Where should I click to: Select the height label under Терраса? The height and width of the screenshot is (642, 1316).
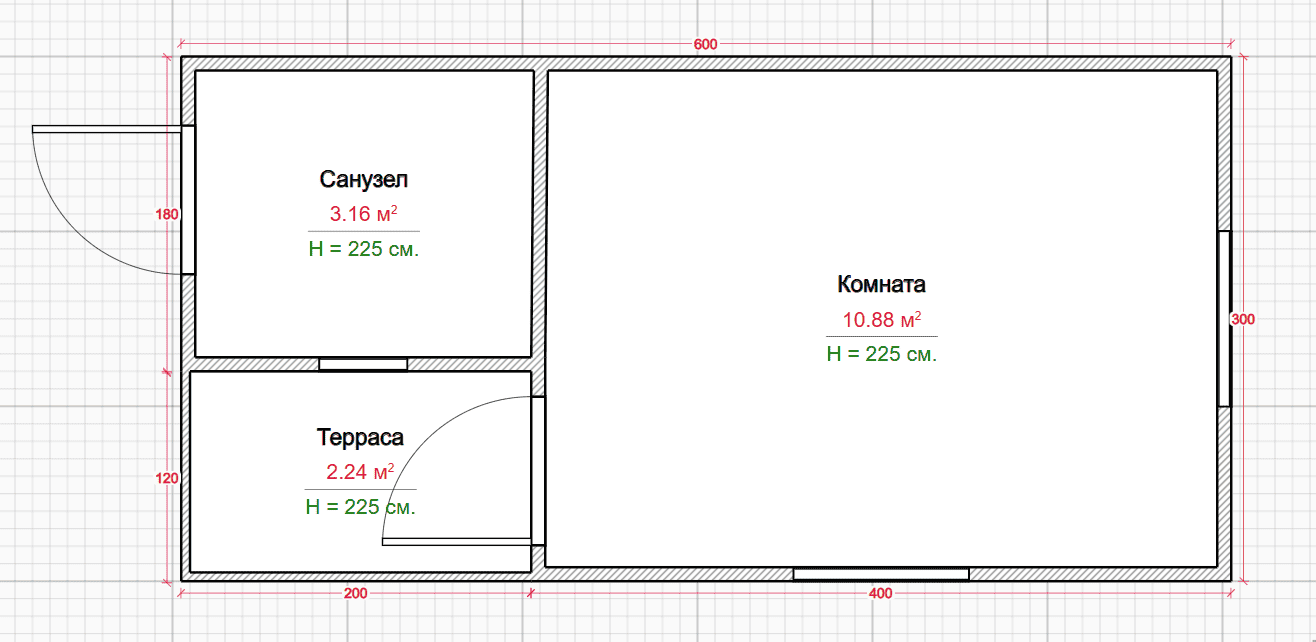point(361,506)
